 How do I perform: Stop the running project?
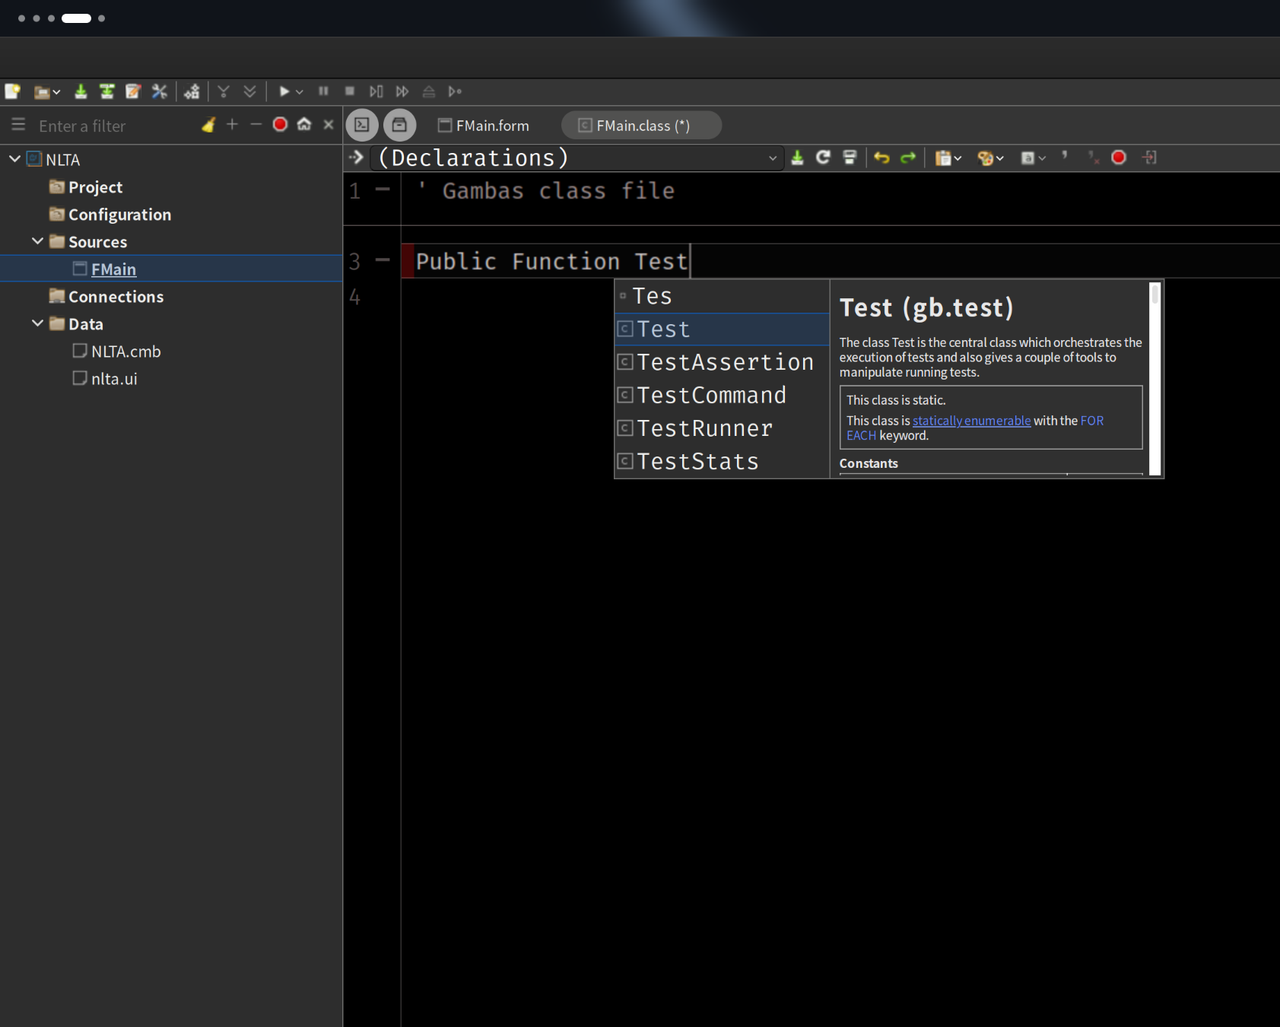click(350, 91)
